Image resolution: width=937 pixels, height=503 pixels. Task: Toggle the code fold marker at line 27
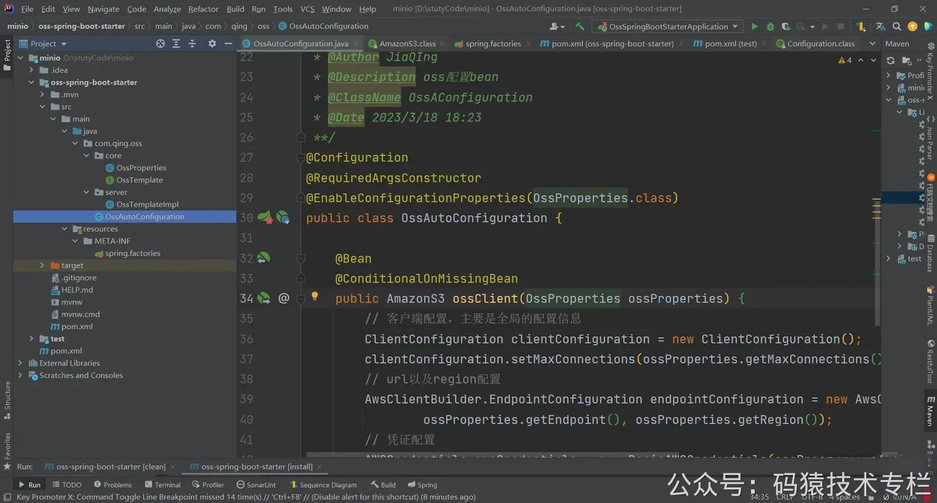pyautogui.click(x=301, y=158)
